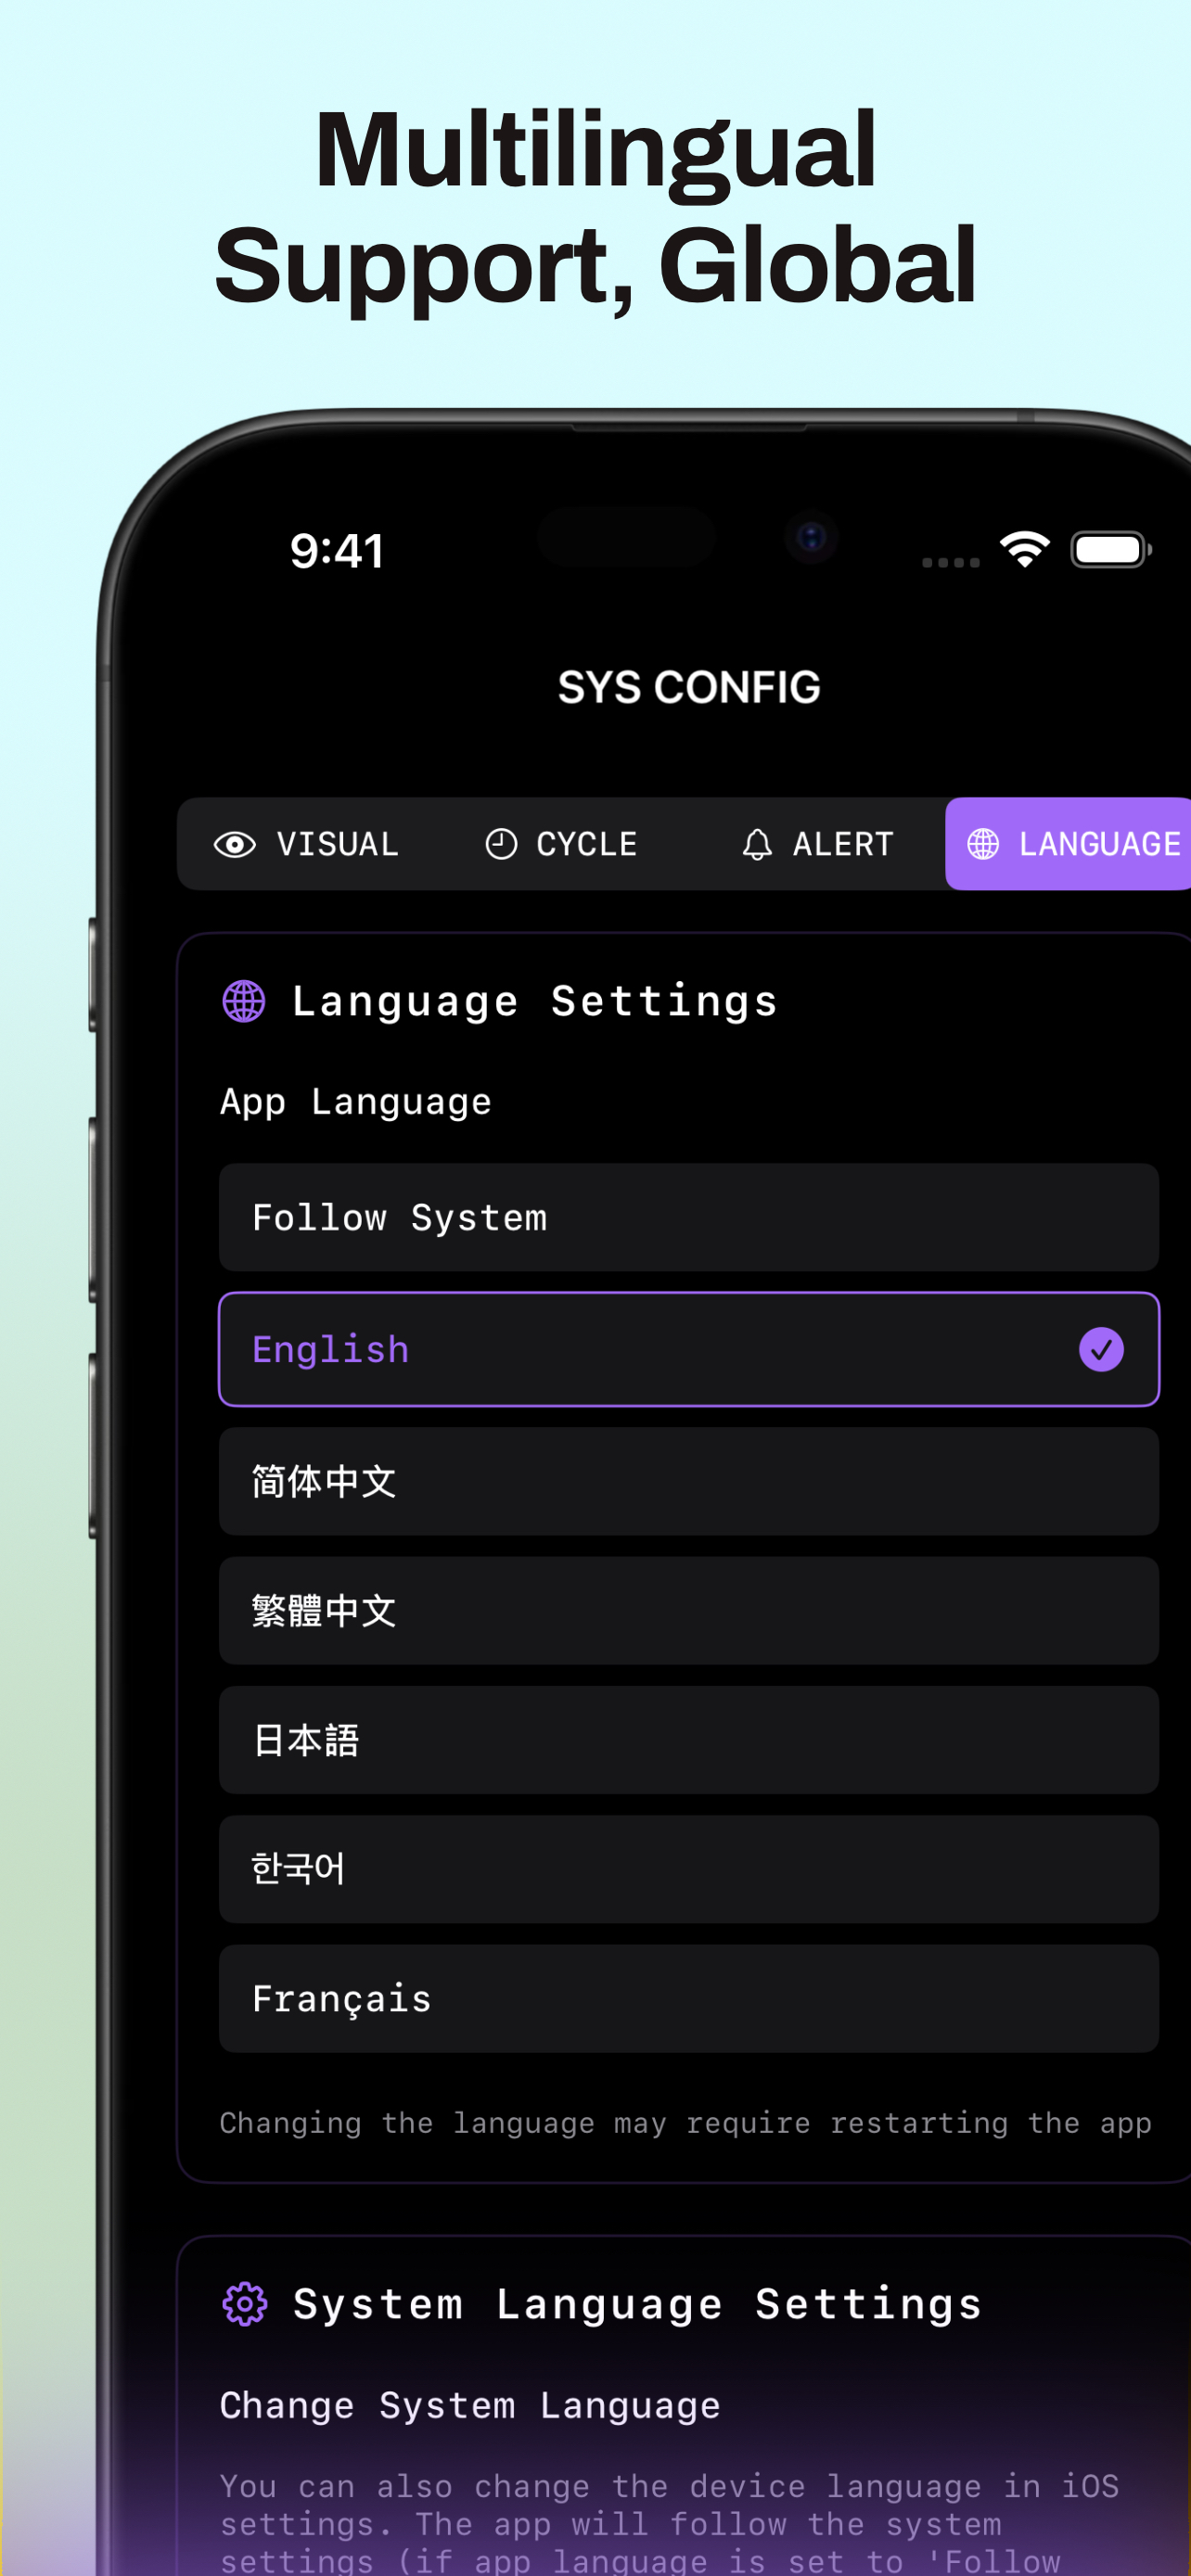Click the clock icon on Cycle tab
The width and height of the screenshot is (1191, 2576).
(x=501, y=844)
